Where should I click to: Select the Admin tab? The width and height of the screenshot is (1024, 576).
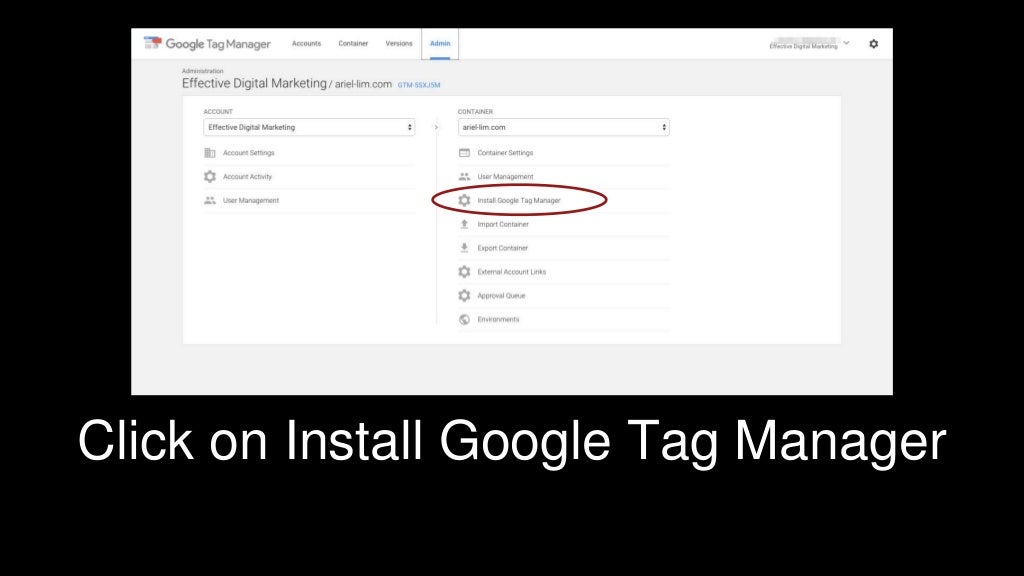pos(440,44)
